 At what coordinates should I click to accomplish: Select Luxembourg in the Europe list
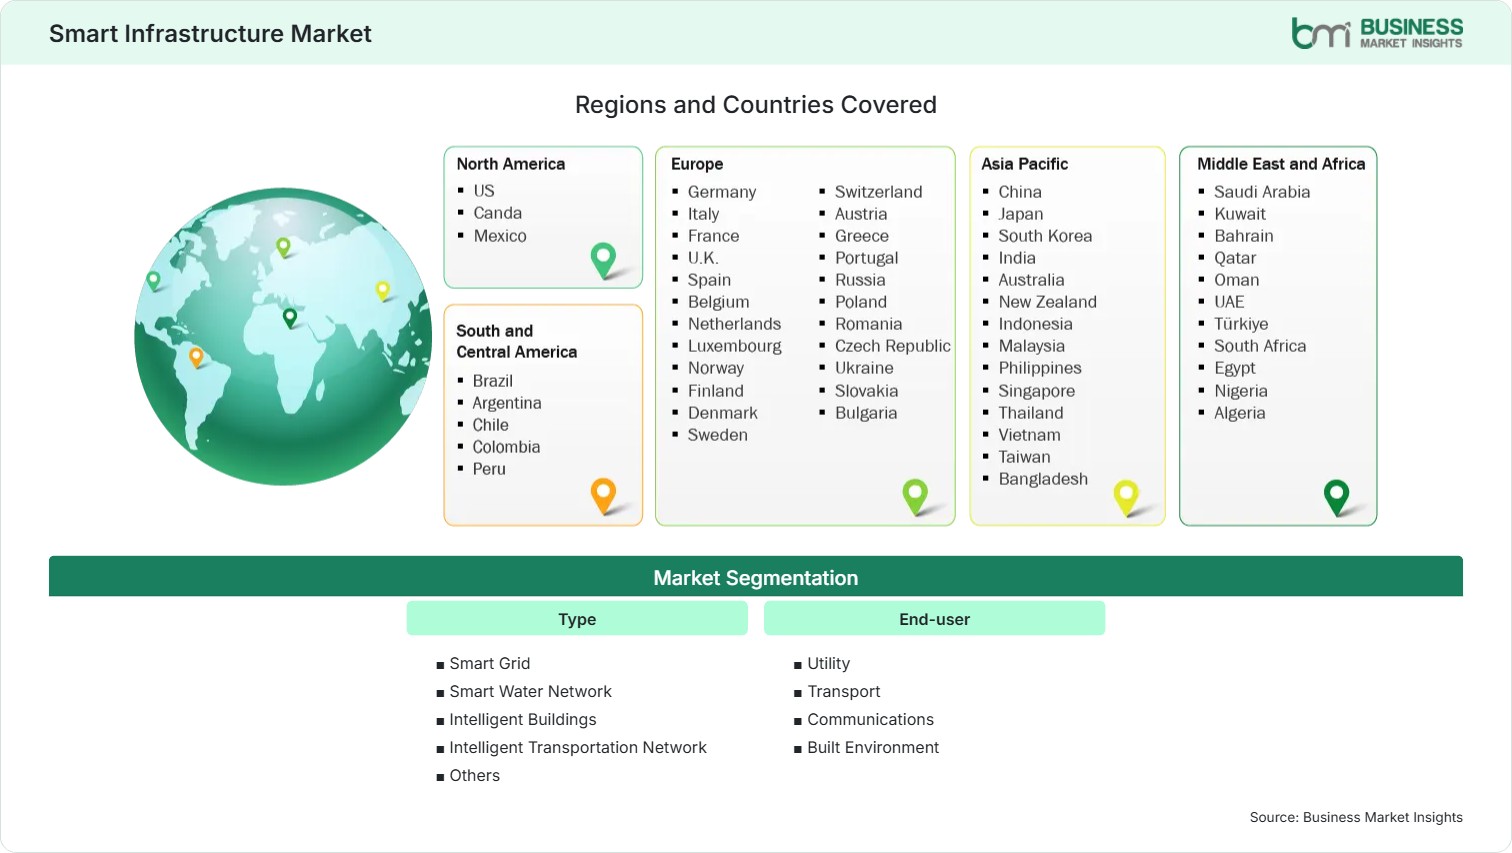point(735,346)
